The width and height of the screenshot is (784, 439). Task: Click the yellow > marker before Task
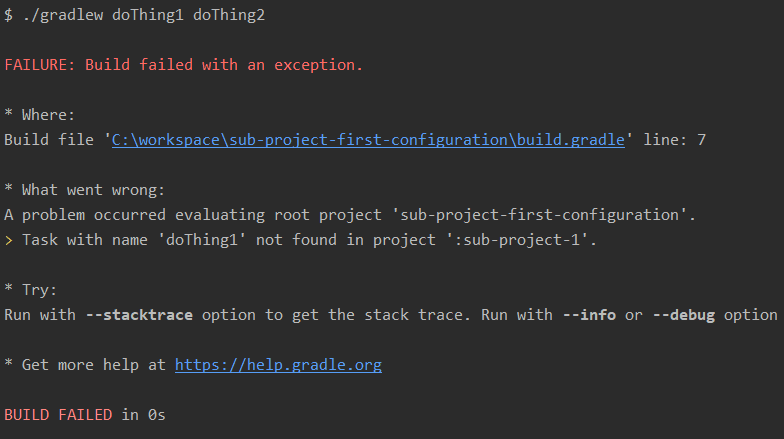(x=9, y=240)
